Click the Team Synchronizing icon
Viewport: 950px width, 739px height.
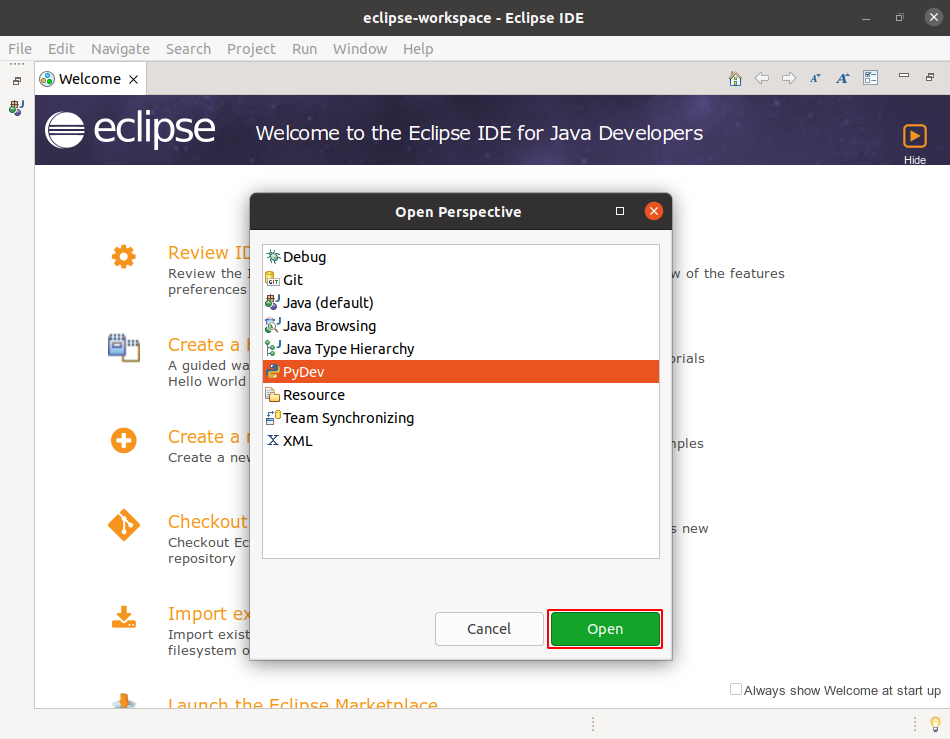[x=273, y=417]
